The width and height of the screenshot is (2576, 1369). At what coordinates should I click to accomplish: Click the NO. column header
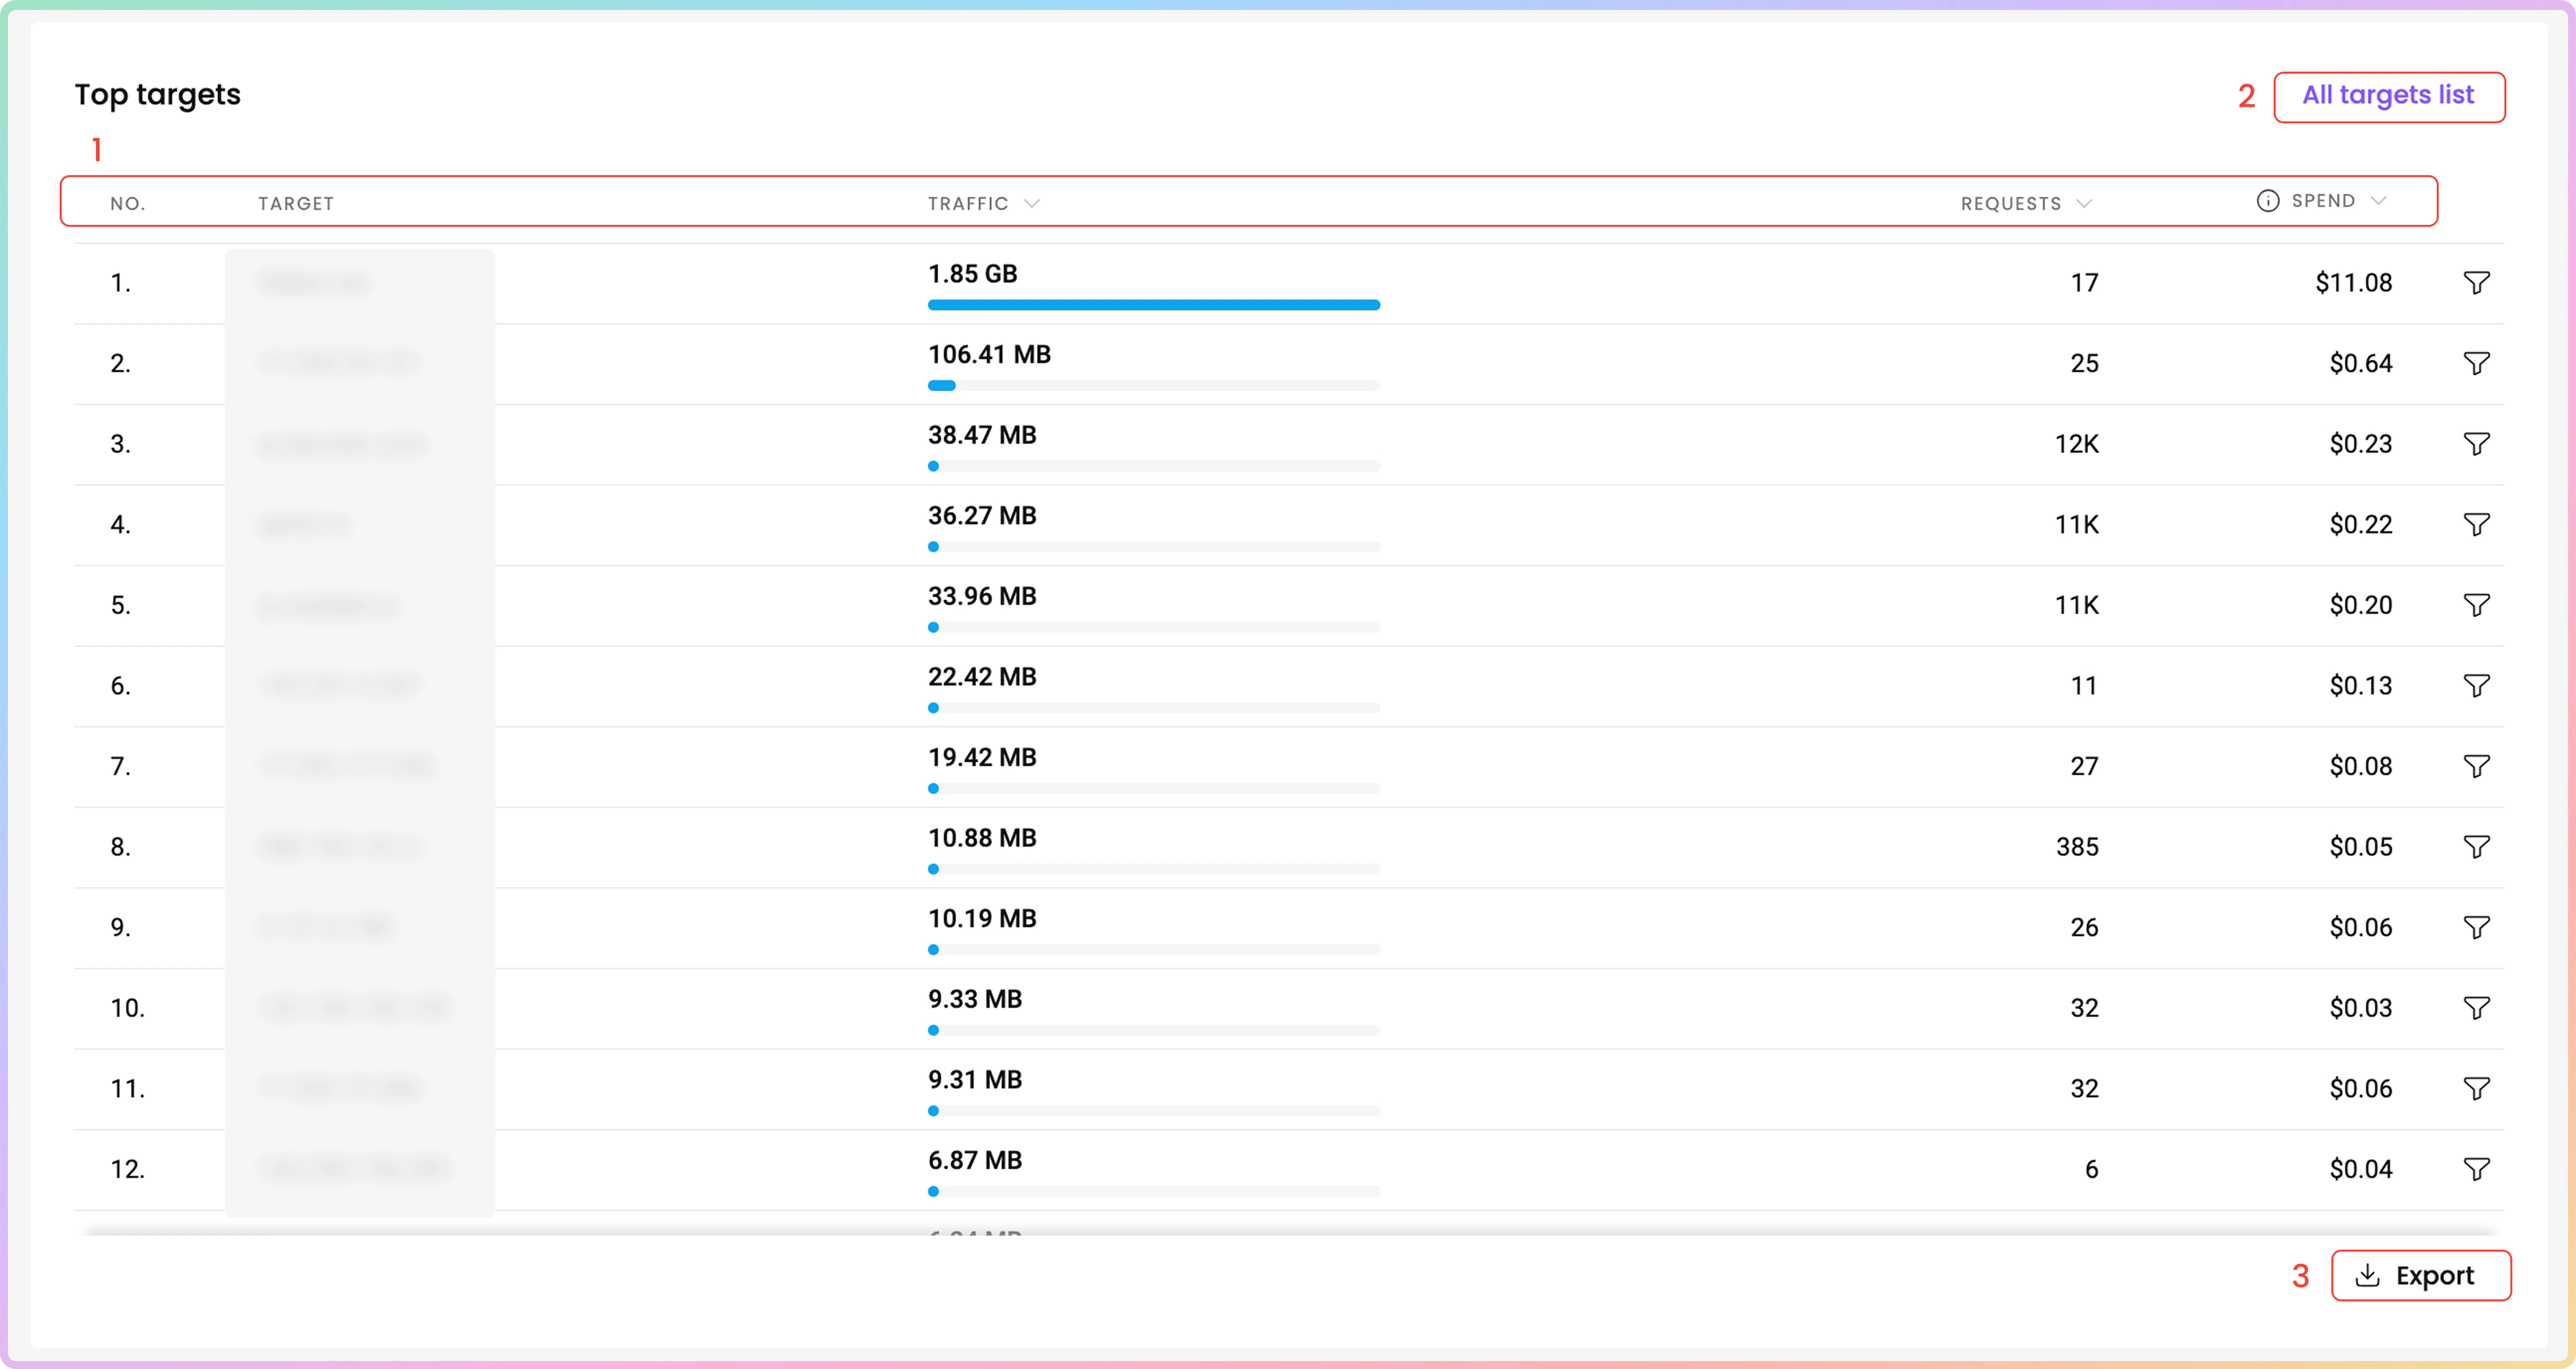(x=127, y=203)
